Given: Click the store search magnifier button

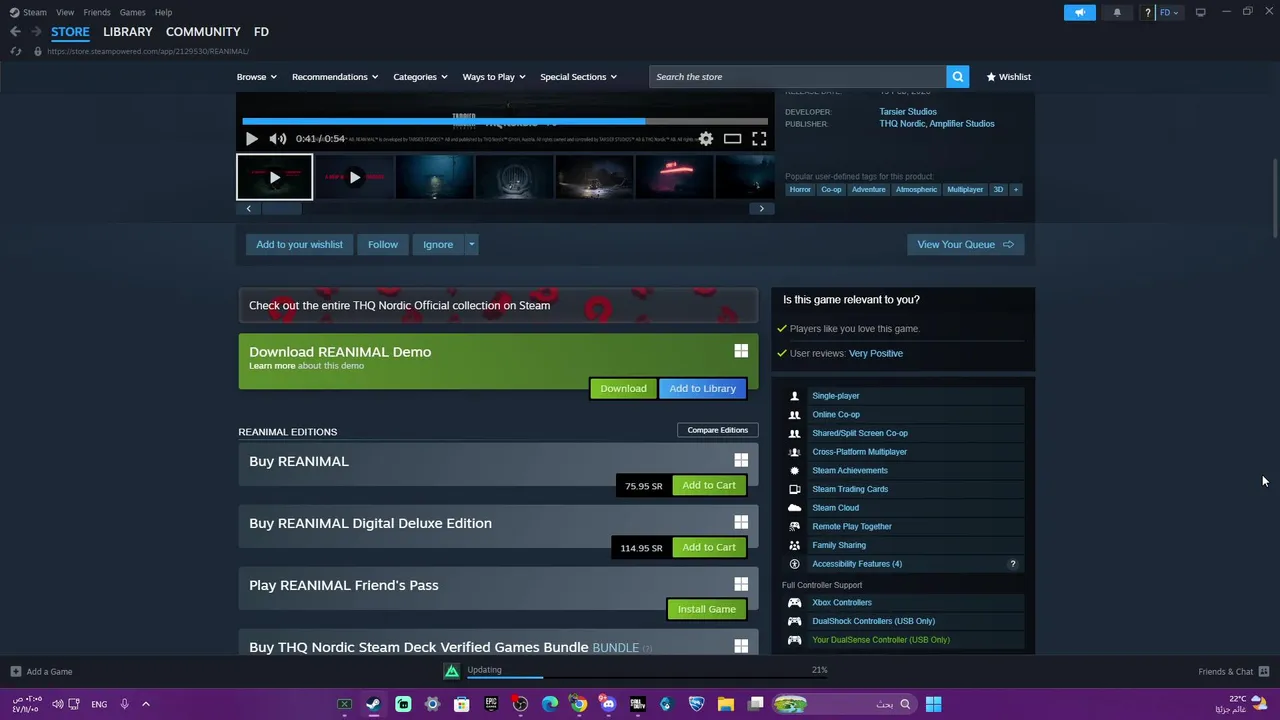Looking at the screenshot, I should point(958,77).
